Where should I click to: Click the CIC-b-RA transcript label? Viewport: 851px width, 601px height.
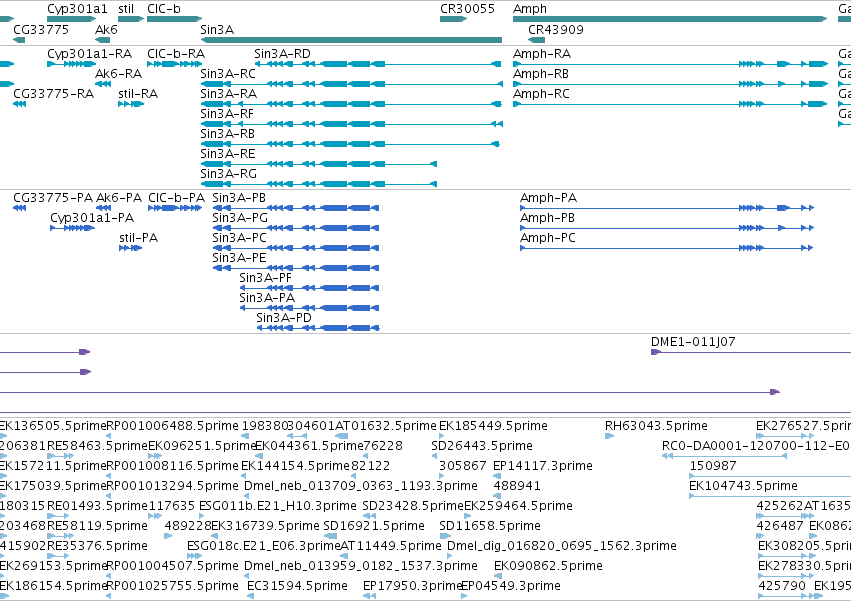coord(176,54)
